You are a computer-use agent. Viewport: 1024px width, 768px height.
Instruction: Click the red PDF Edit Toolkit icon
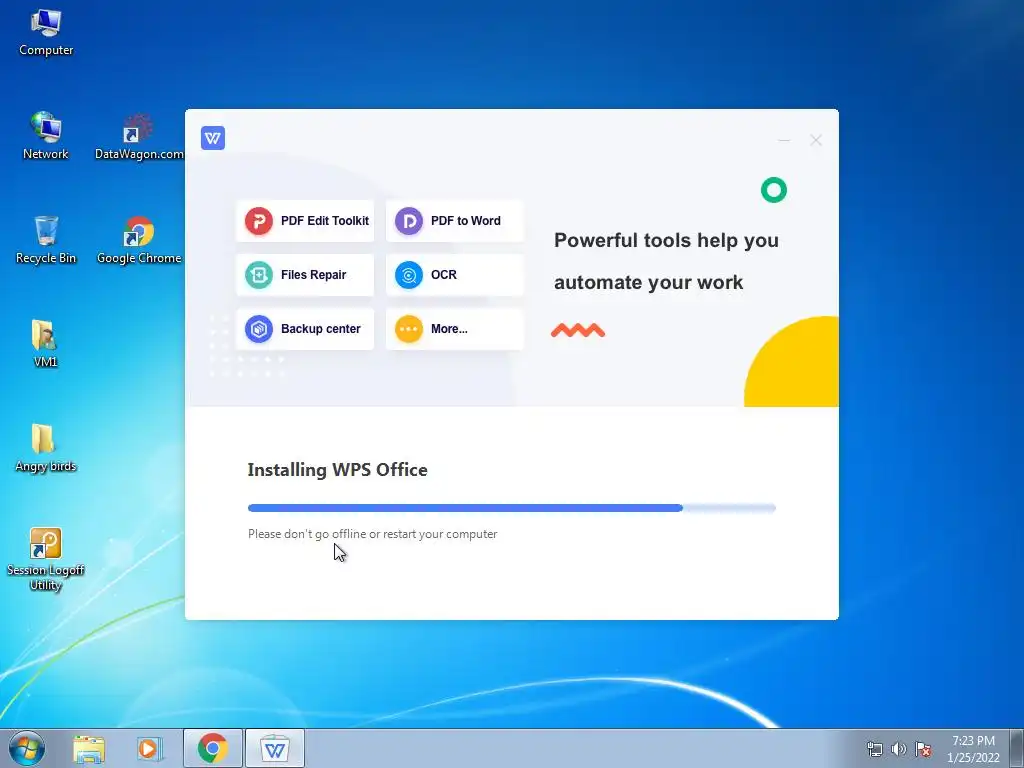(259, 221)
